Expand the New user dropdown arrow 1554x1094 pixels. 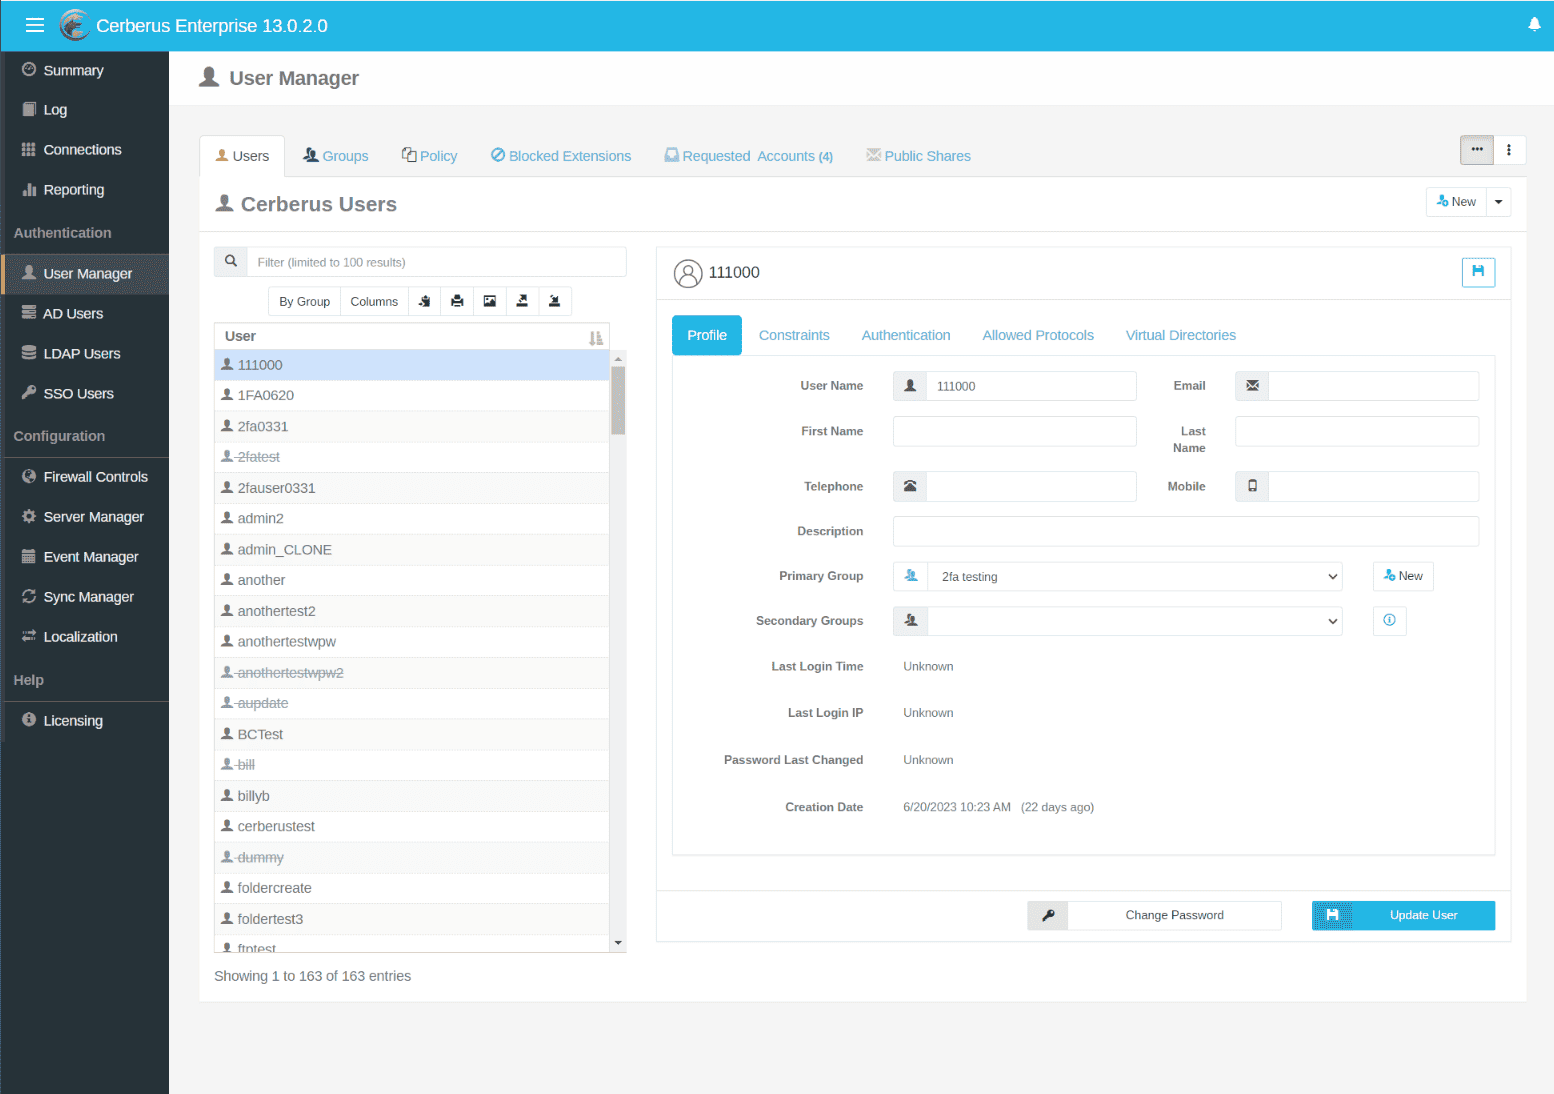point(1498,202)
